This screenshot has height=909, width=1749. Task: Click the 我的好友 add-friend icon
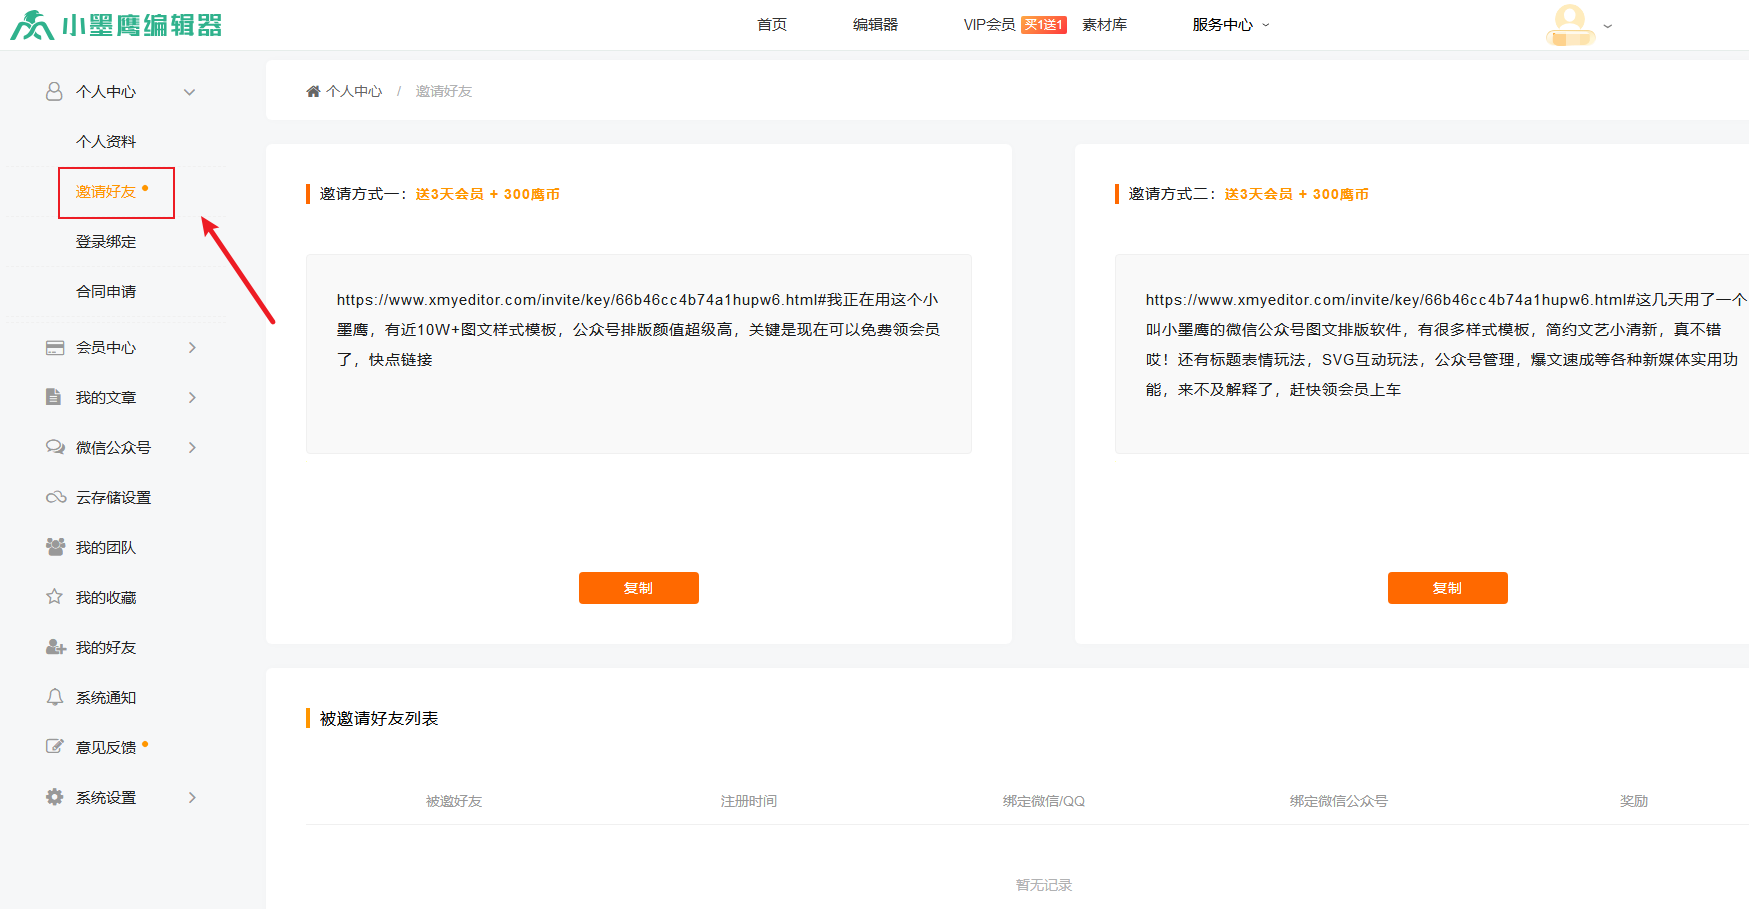point(56,647)
